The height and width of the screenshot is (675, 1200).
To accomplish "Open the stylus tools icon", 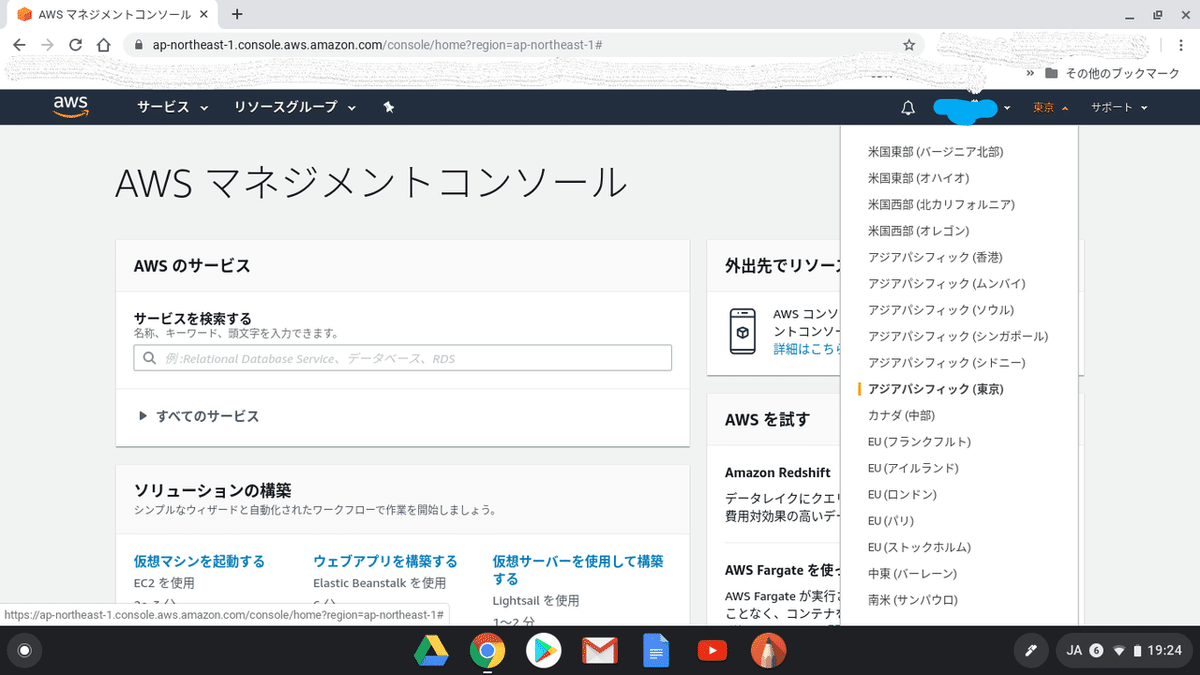I will [1030, 651].
